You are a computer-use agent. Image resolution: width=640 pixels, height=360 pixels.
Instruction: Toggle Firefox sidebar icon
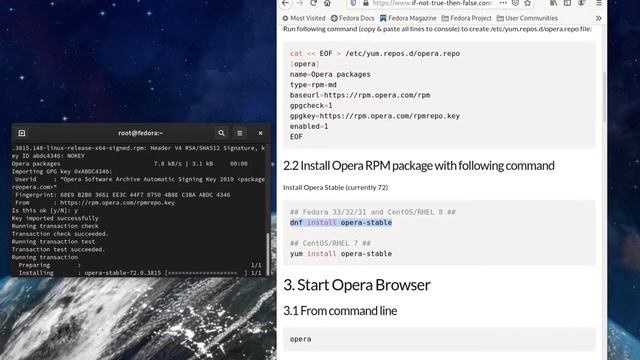click(x=567, y=3)
